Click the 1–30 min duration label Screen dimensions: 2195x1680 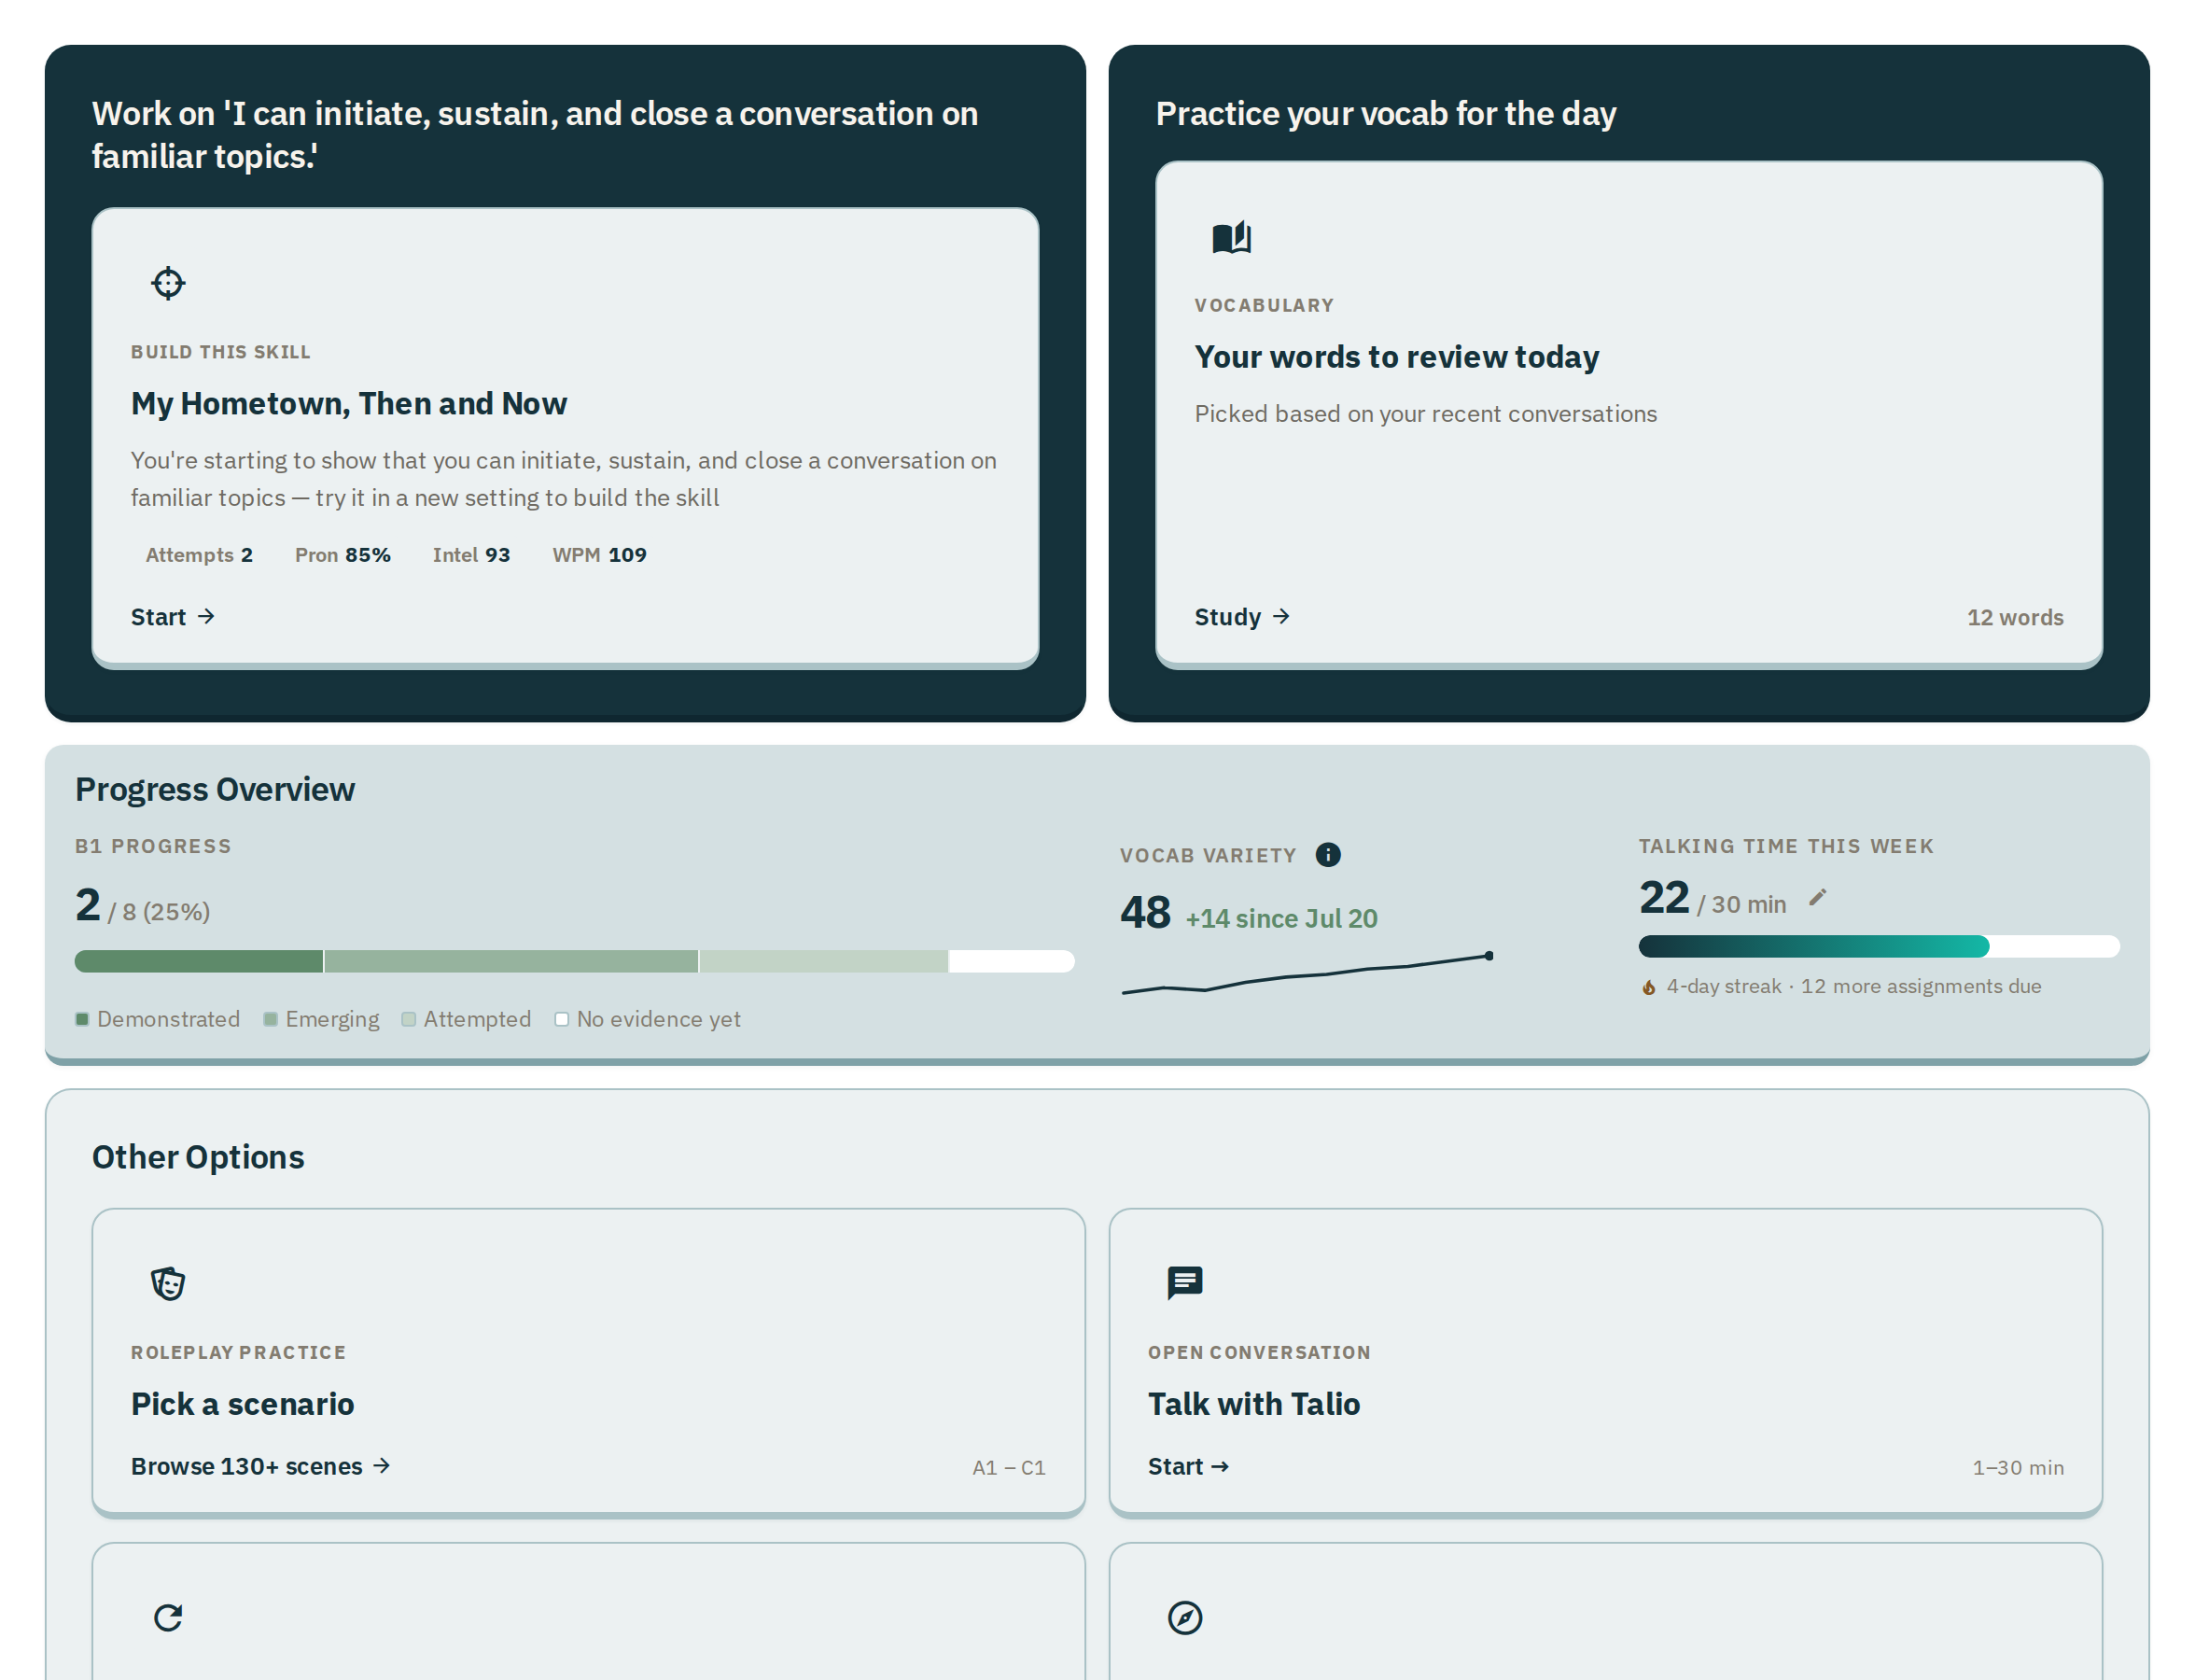point(2017,1467)
